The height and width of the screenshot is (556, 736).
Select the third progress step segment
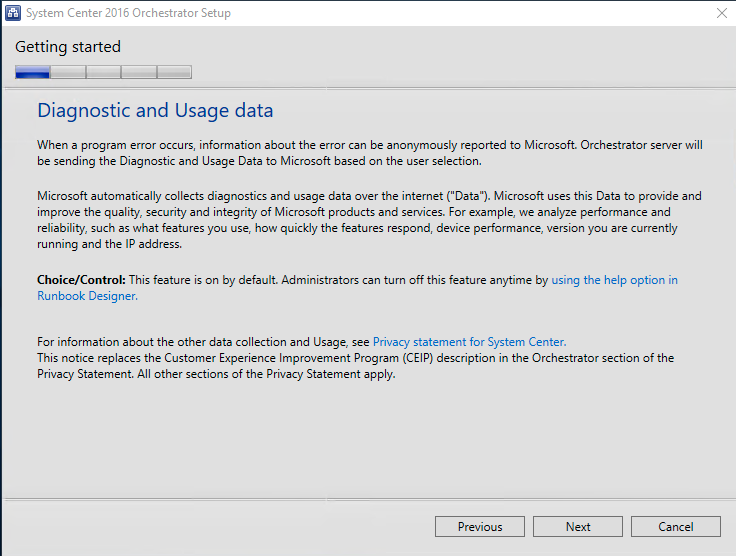103,72
